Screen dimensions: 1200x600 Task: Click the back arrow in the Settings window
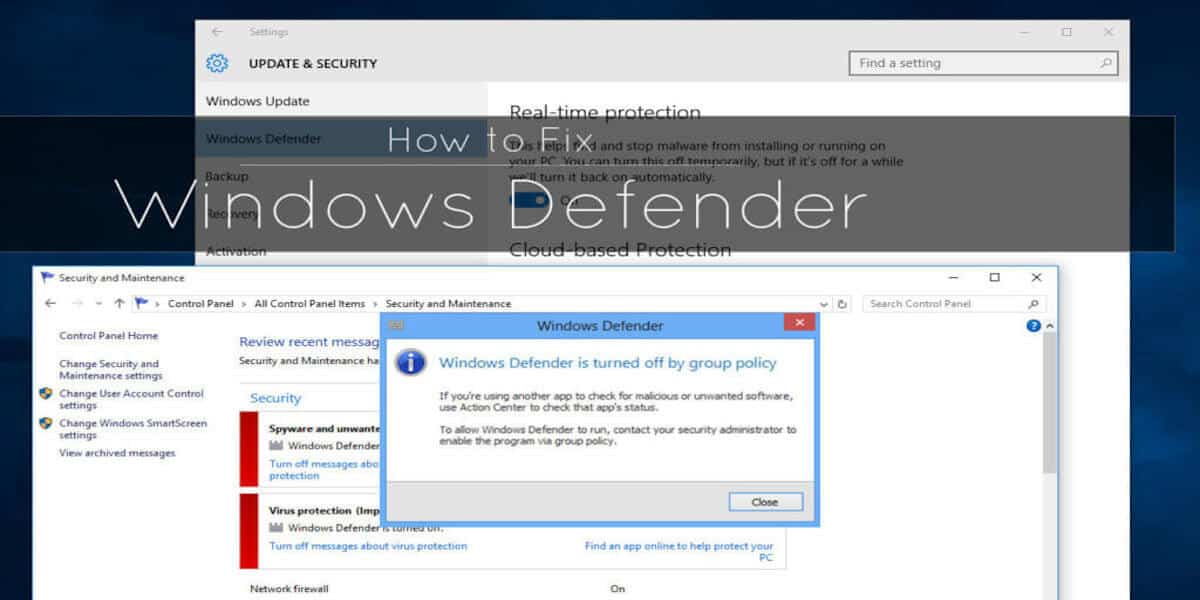click(x=216, y=31)
